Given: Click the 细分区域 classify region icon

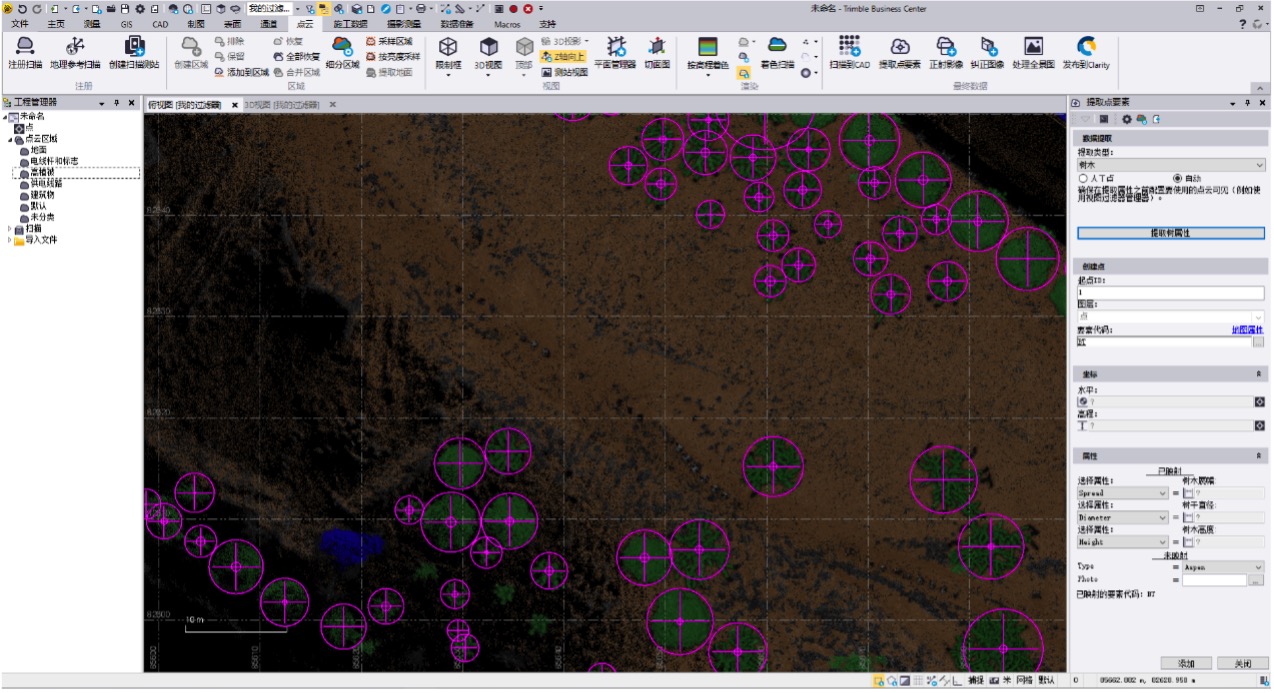Looking at the screenshot, I should (342, 46).
